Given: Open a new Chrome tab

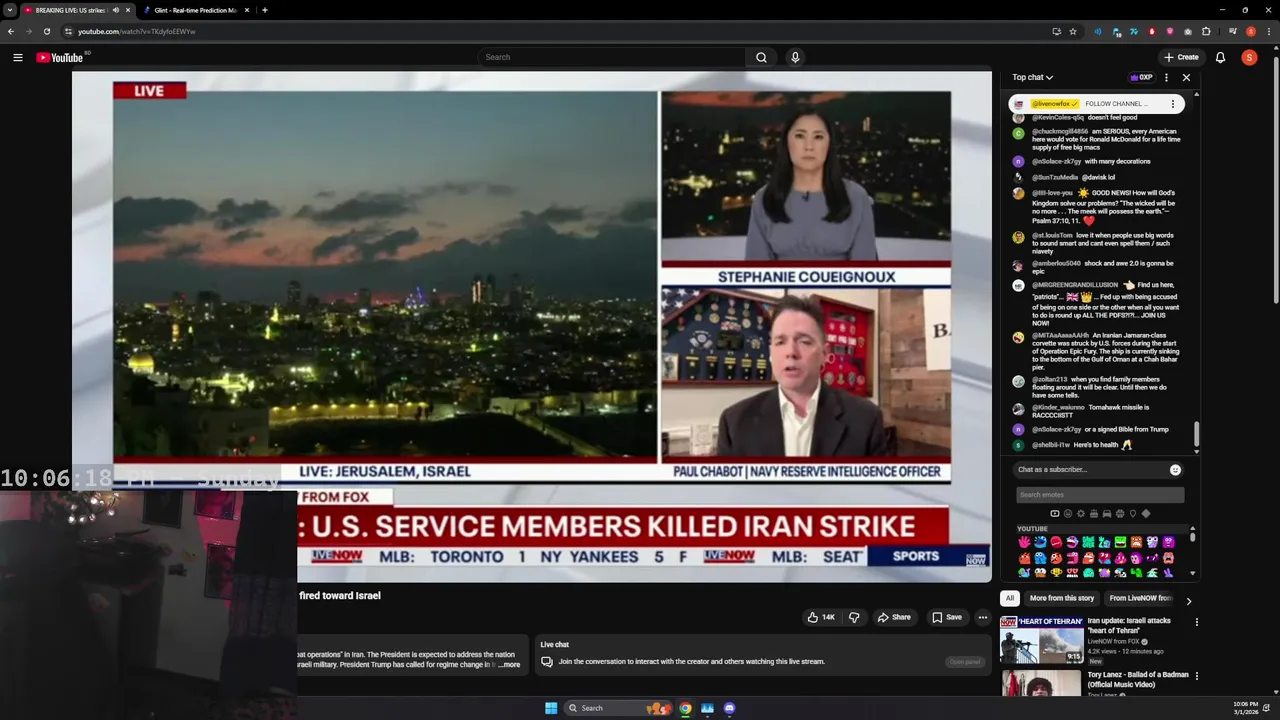Looking at the screenshot, I should pyautogui.click(x=264, y=10).
